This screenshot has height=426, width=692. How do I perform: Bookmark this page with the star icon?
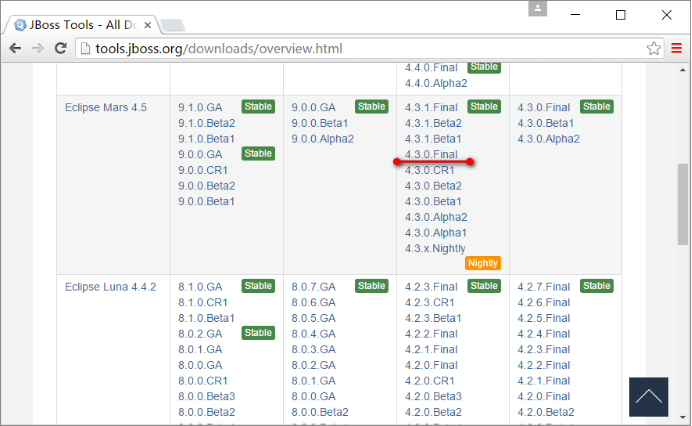point(654,48)
